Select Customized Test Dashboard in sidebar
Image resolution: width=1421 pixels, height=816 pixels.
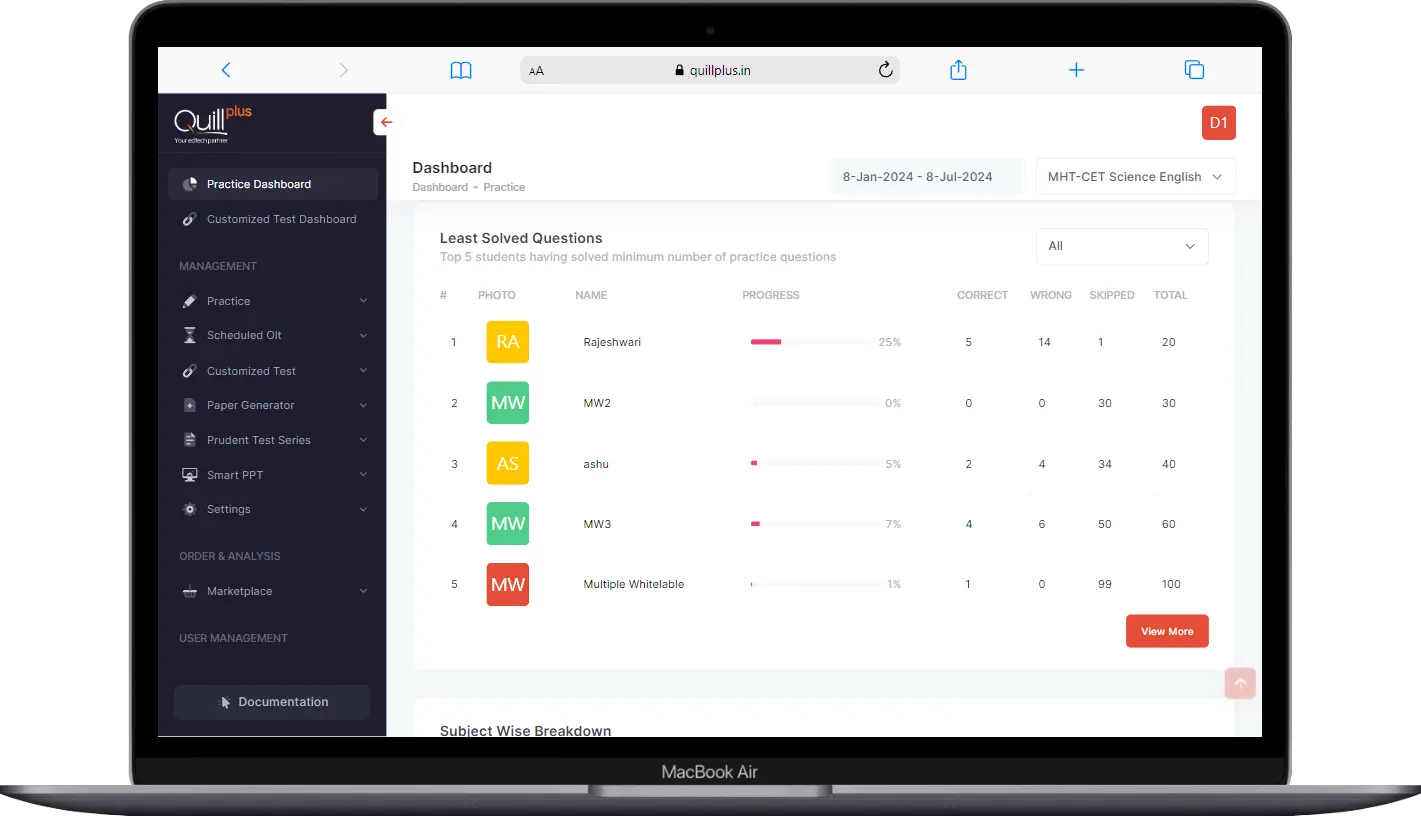click(x=281, y=219)
